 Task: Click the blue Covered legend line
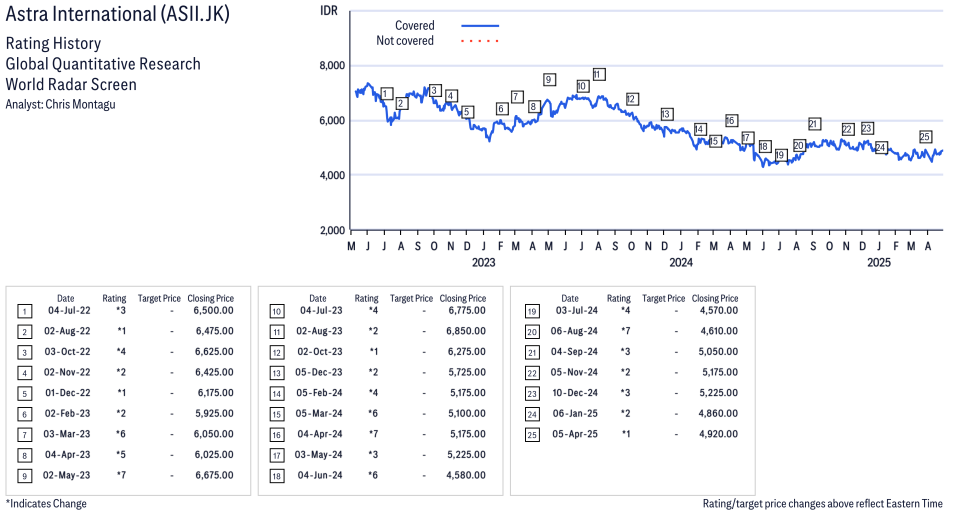click(x=480, y=26)
